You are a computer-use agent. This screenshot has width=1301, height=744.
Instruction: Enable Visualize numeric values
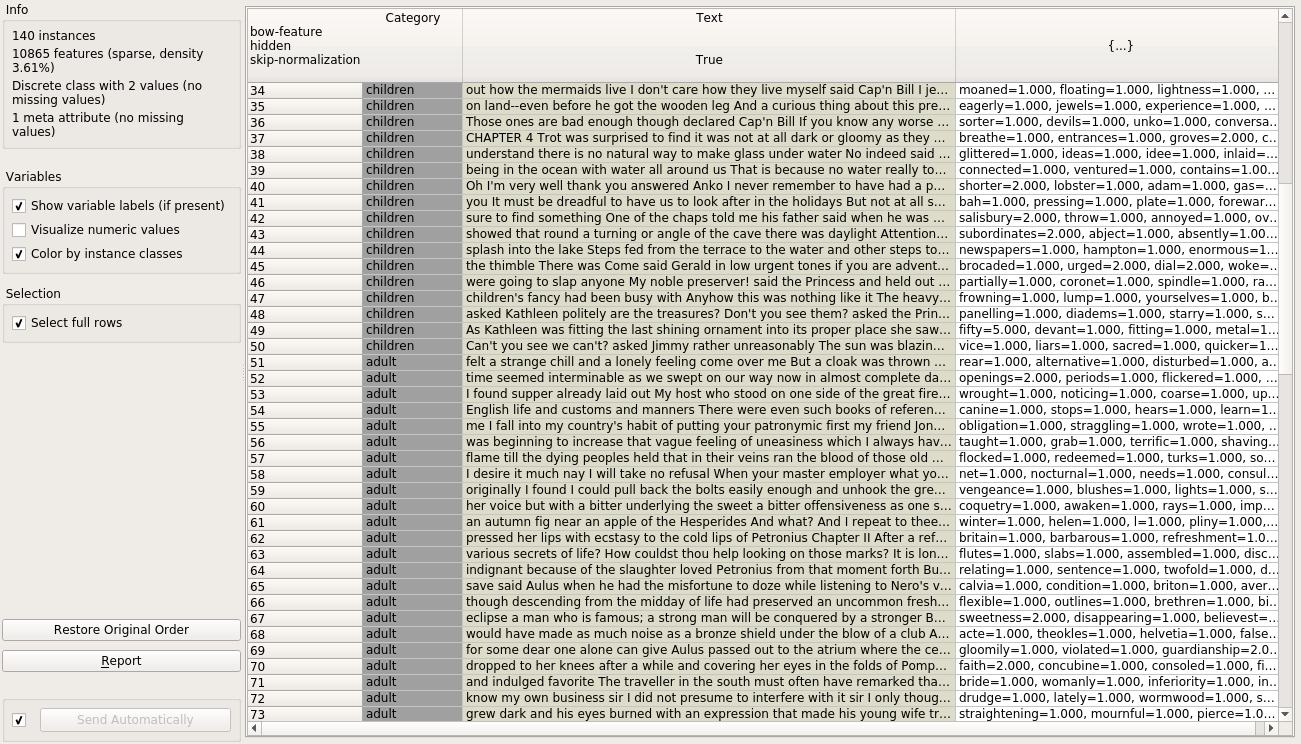pos(19,230)
